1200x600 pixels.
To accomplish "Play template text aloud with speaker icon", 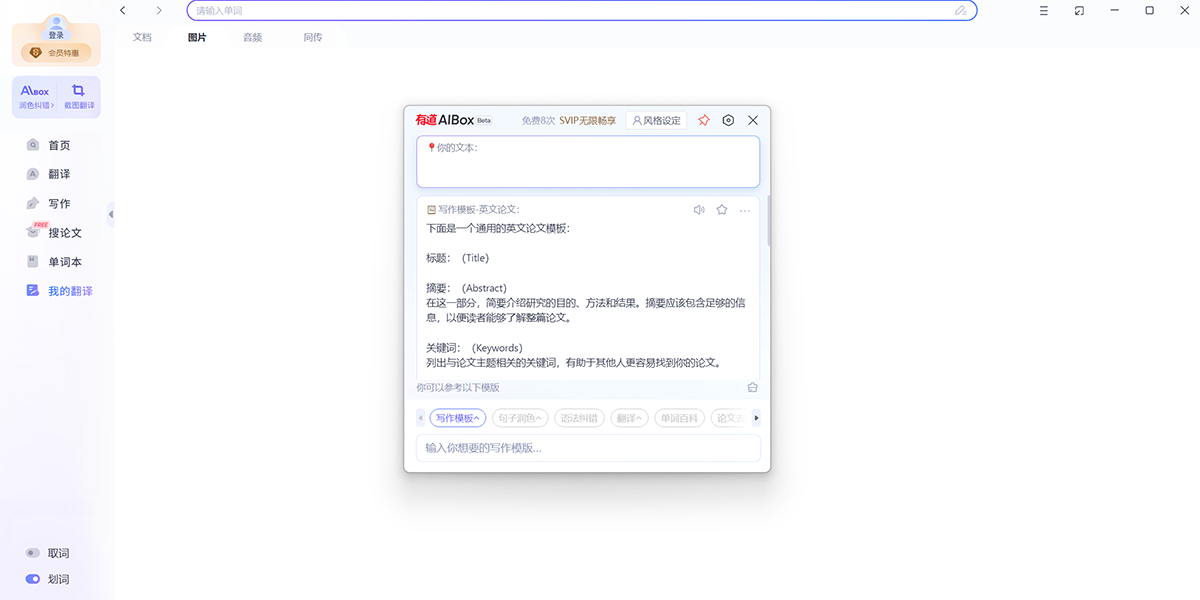I will coord(699,210).
